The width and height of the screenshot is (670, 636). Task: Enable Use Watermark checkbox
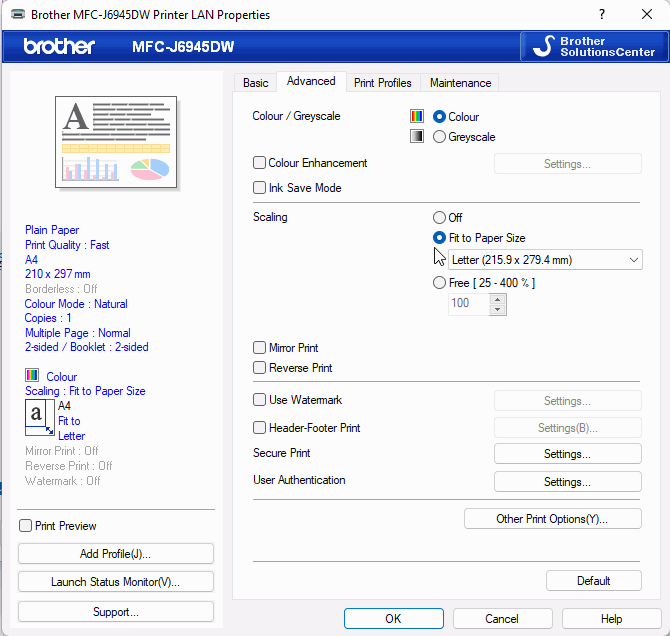point(259,400)
